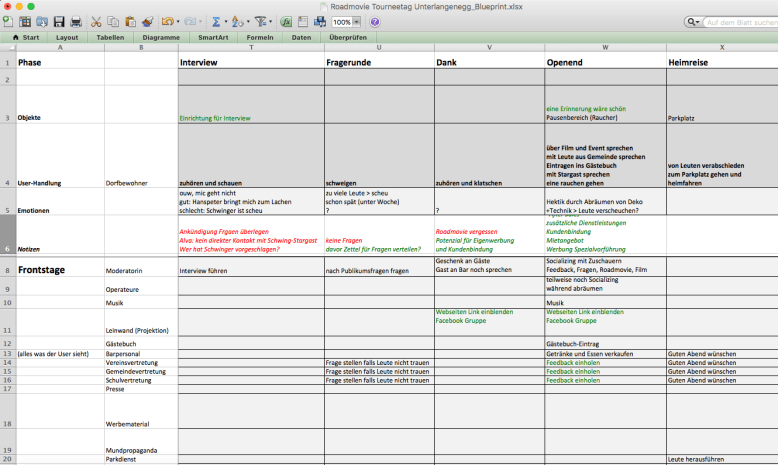This screenshot has height=465, width=778.
Task: Open the media browser
Action: [320, 21]
